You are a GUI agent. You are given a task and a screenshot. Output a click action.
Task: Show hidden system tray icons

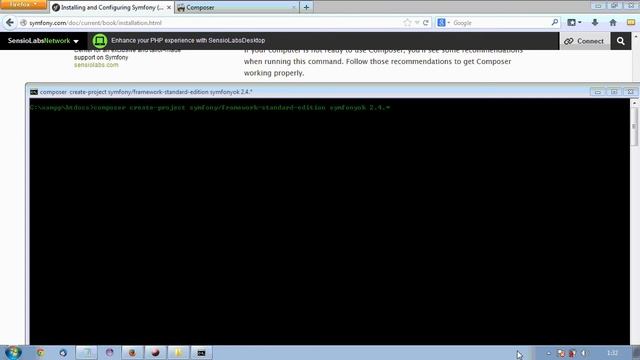(x=549, y=353)
